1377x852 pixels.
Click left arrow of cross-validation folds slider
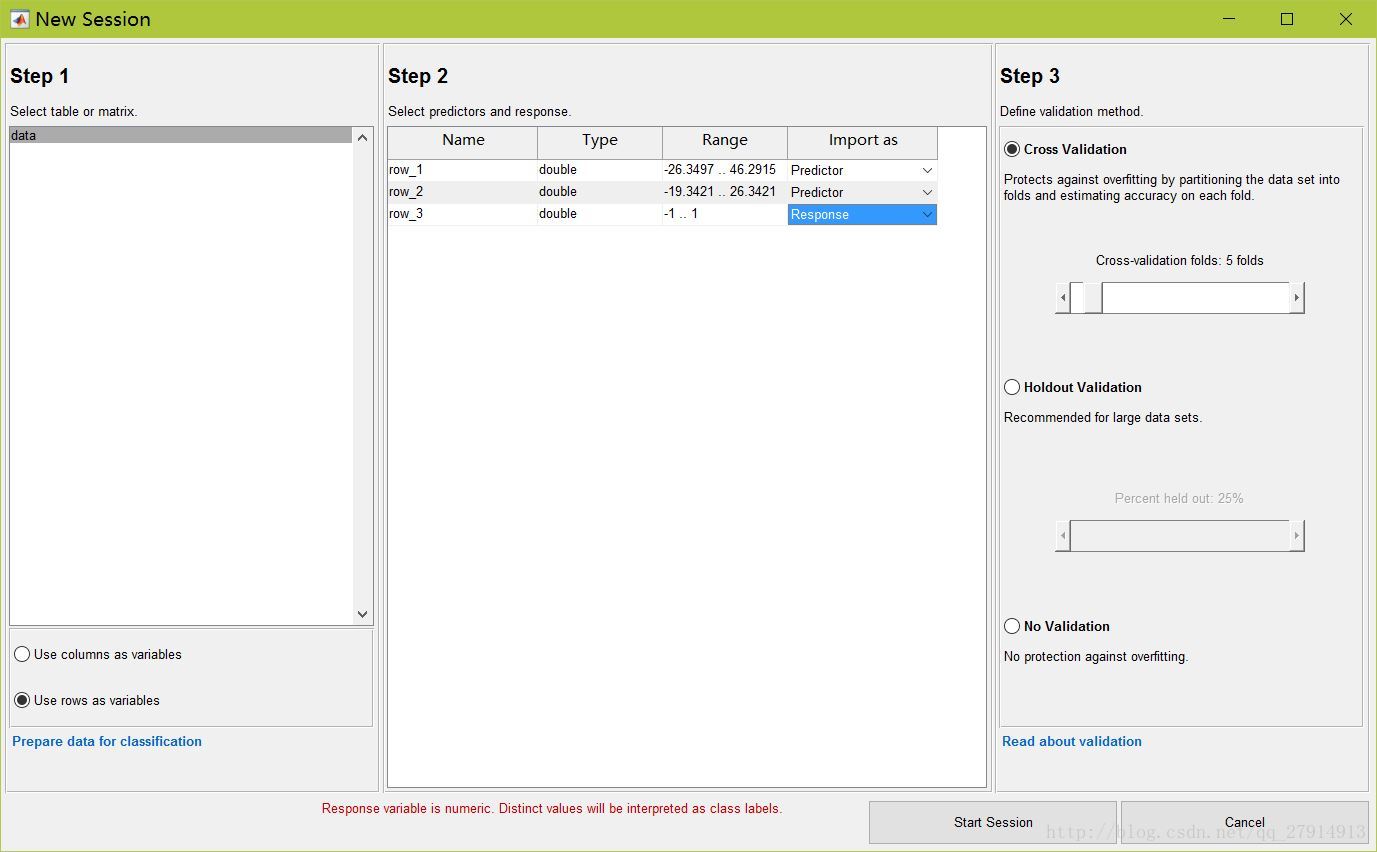coord(1063,297)
